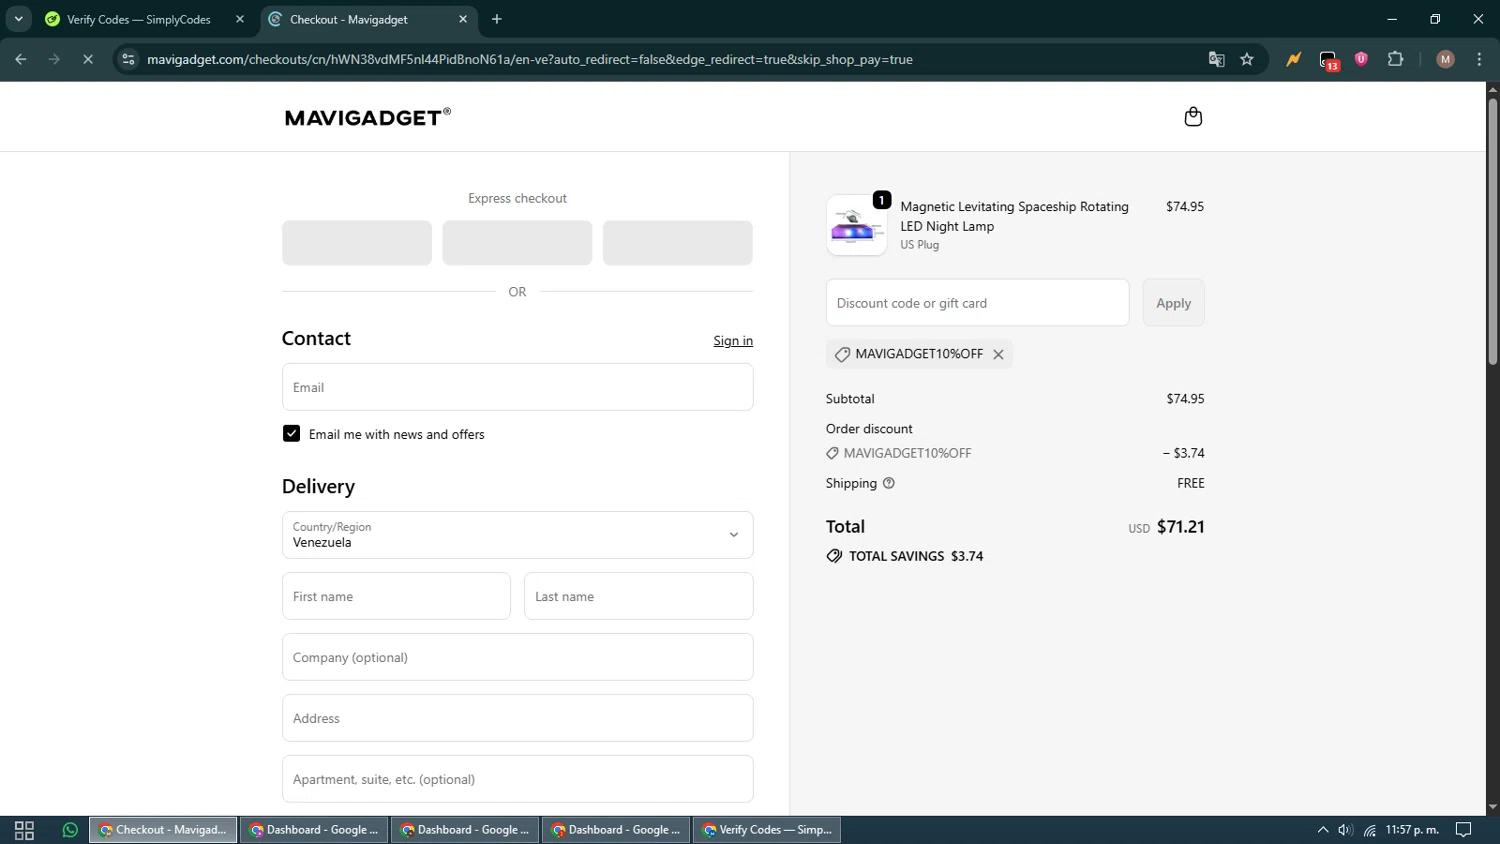Open the Extensions puzzle icon

[x=1396, y=59]
